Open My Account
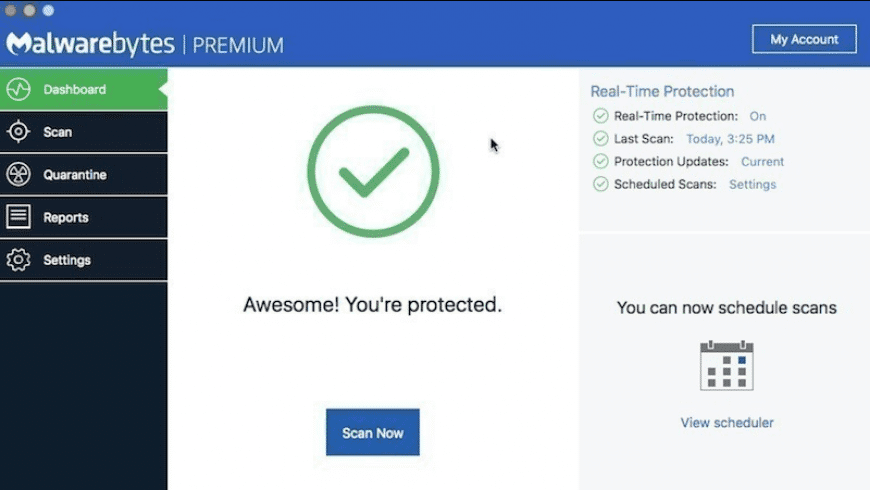This screenshot has height=490, width=870. tap(804, 40)
